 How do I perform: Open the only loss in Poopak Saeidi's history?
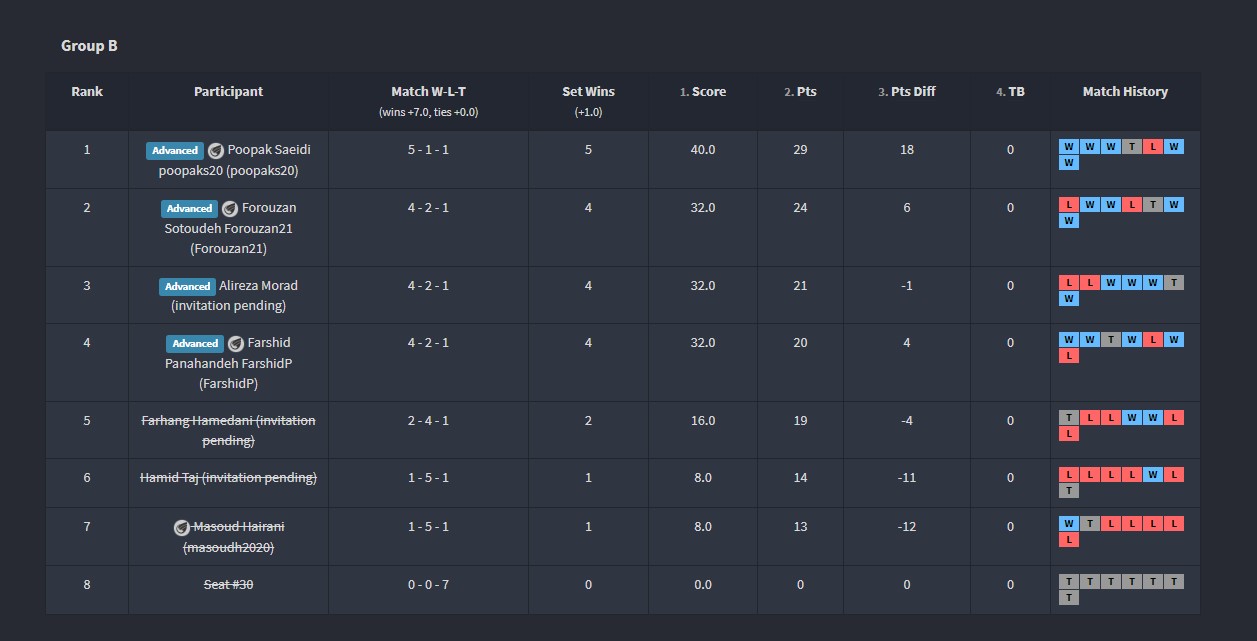(1153, 147)
